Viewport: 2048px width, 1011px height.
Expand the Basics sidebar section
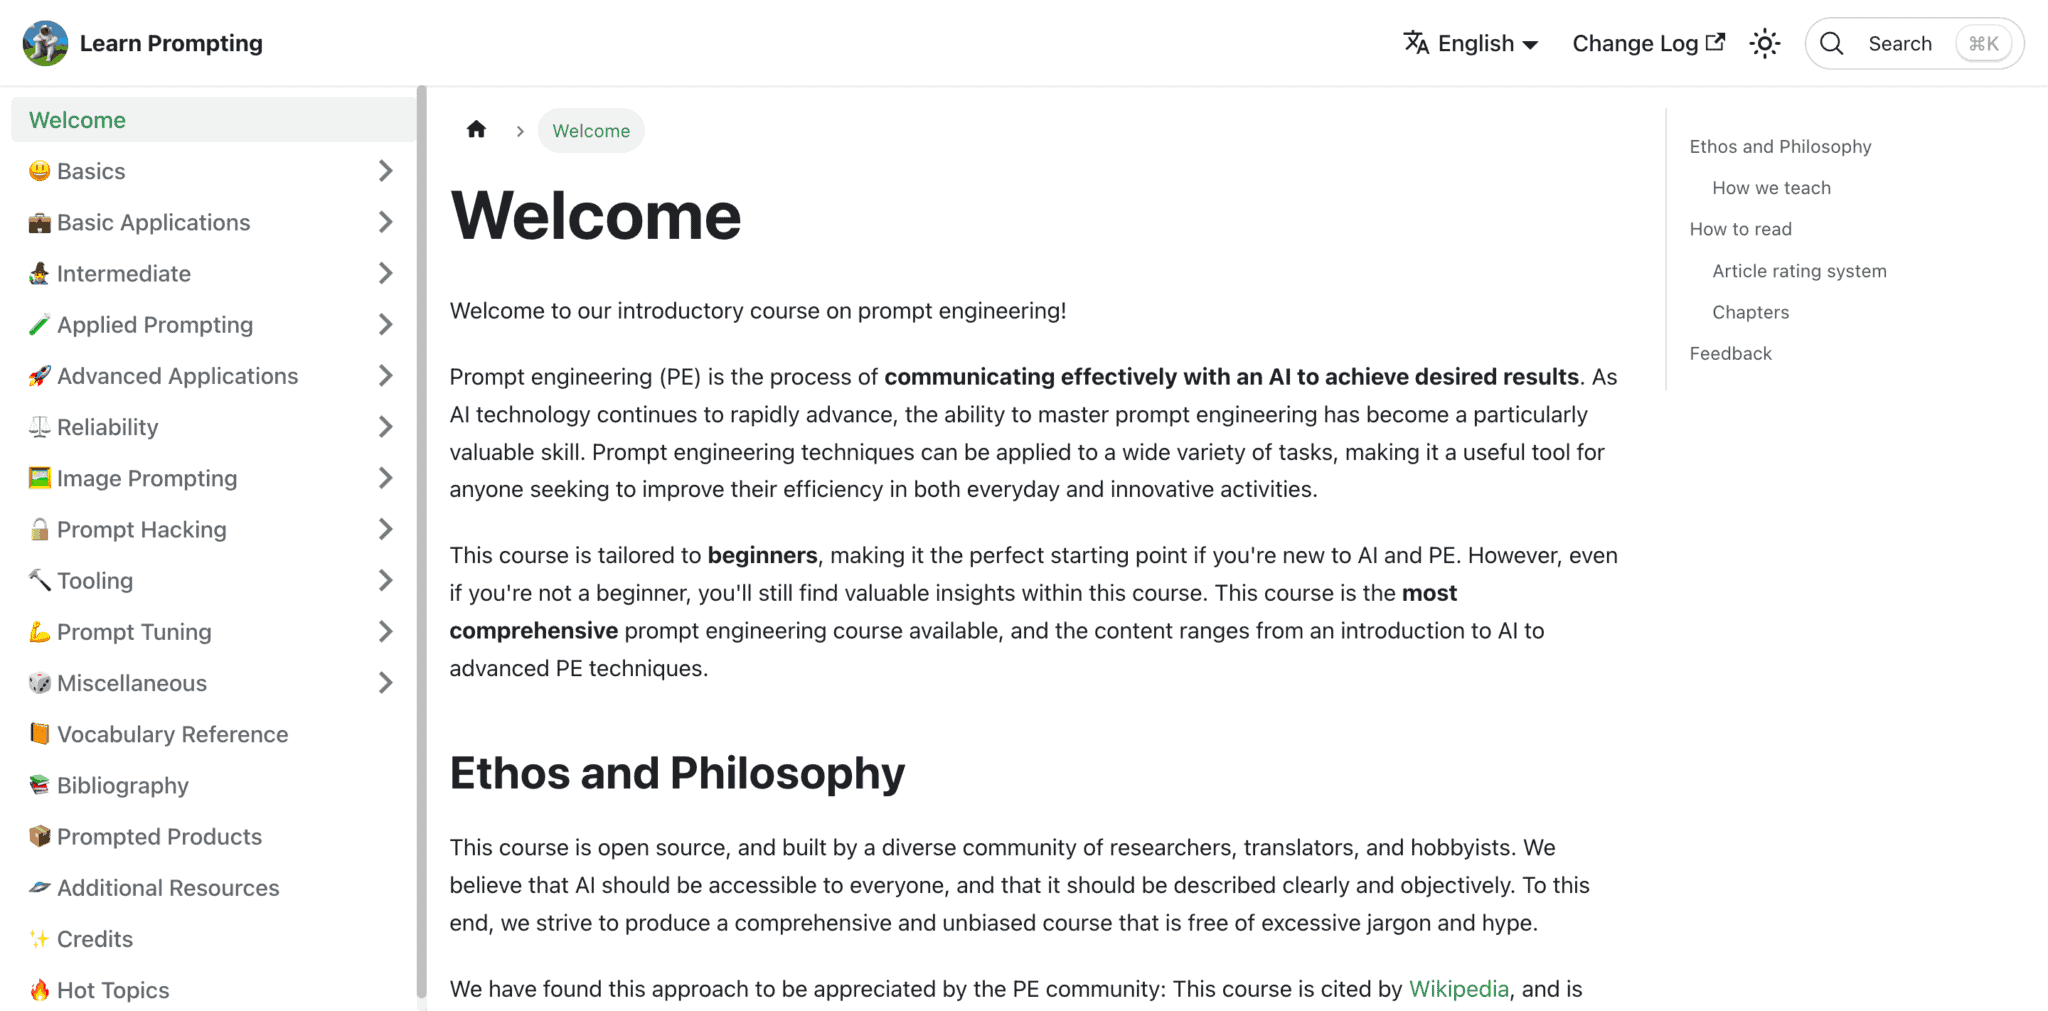tap(385, 171)
